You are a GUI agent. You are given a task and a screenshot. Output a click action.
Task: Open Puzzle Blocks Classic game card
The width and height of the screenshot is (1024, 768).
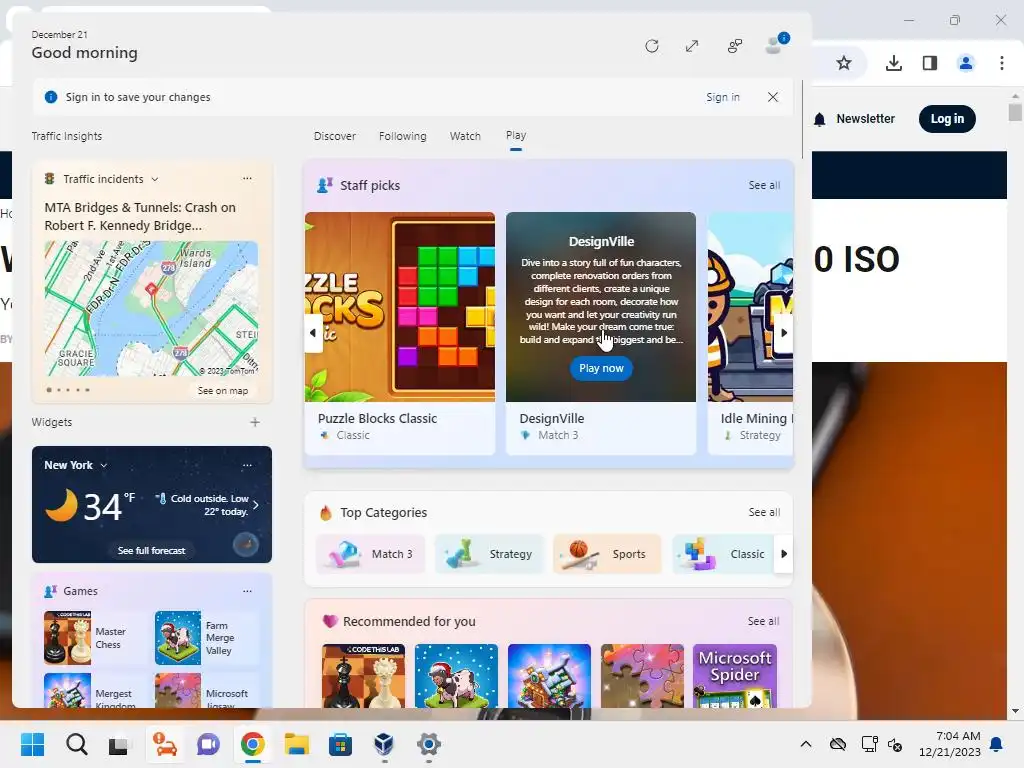(400, 333)
